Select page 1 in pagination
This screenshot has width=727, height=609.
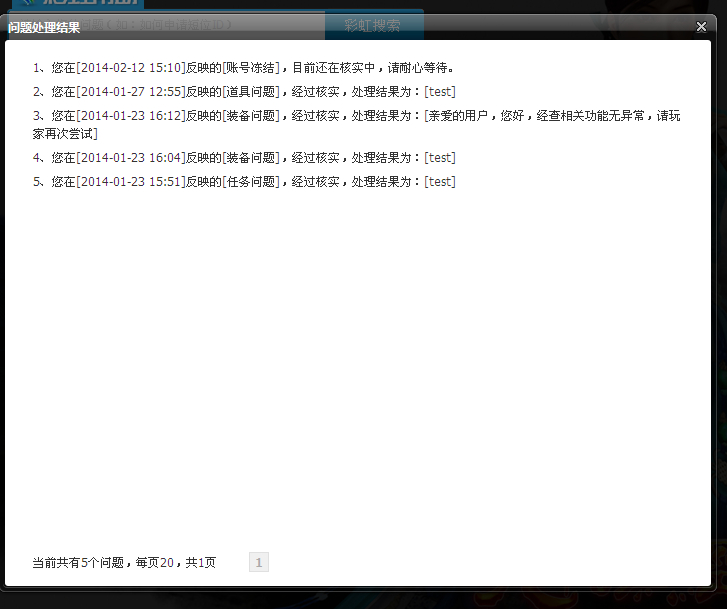(259, 562)
